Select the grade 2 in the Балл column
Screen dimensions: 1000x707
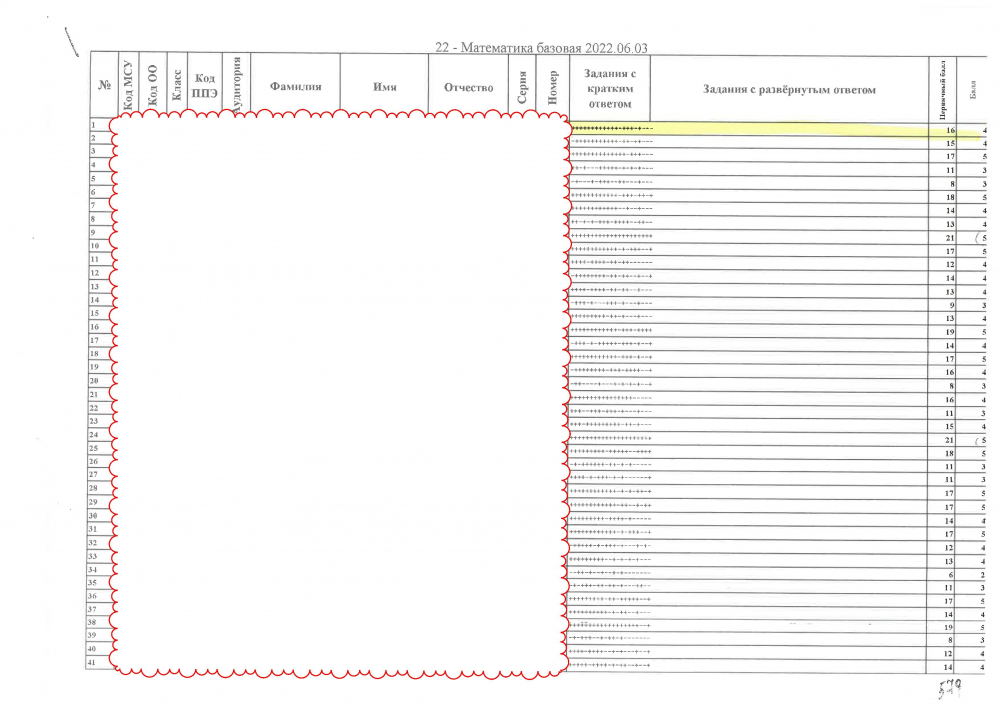tap(983, 574)
